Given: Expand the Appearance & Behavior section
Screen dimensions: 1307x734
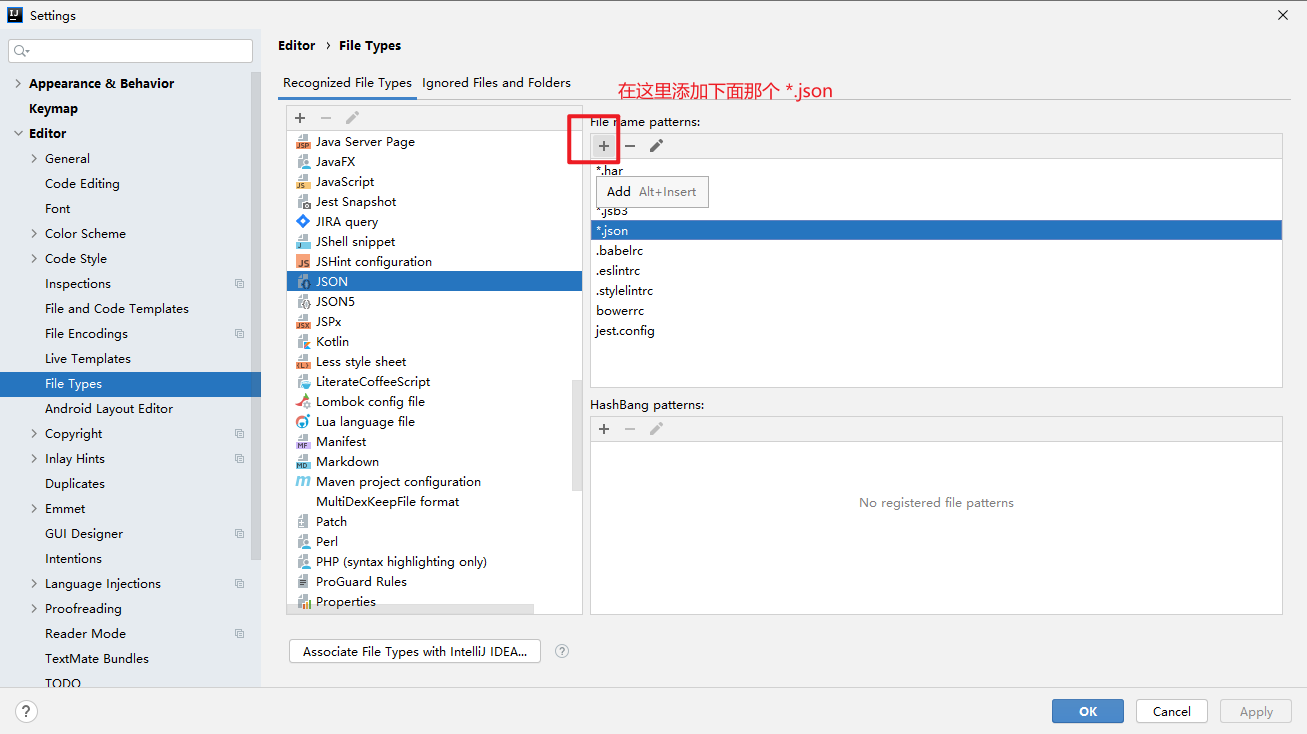Looking at the screenshot, I should (x=18, y=84).
